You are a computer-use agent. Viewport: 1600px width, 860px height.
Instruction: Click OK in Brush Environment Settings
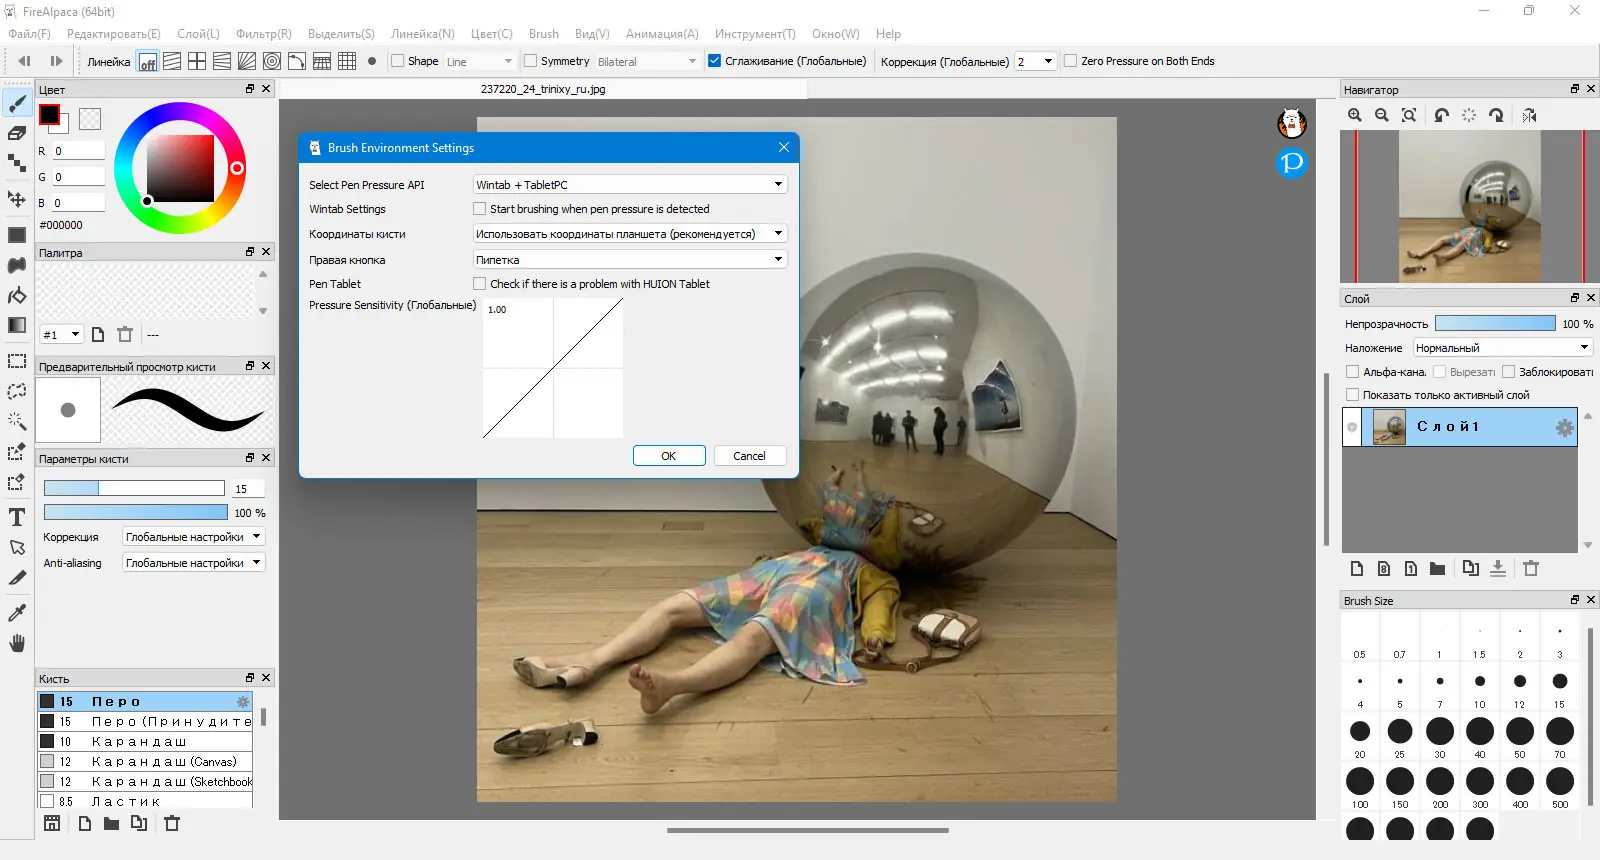pos(669,456)
